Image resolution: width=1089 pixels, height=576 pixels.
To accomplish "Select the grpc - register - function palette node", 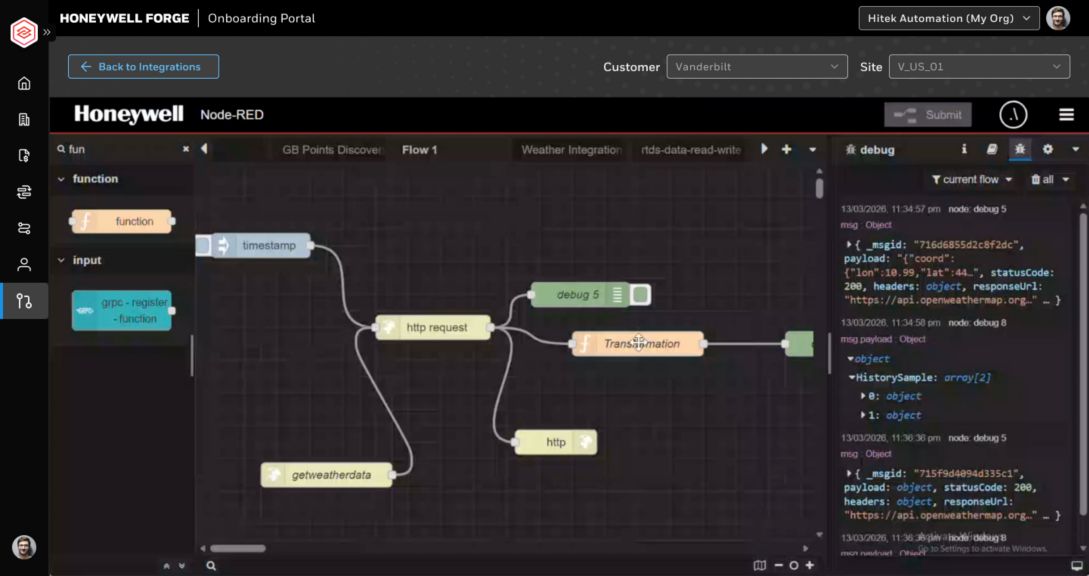I will 122,310.
